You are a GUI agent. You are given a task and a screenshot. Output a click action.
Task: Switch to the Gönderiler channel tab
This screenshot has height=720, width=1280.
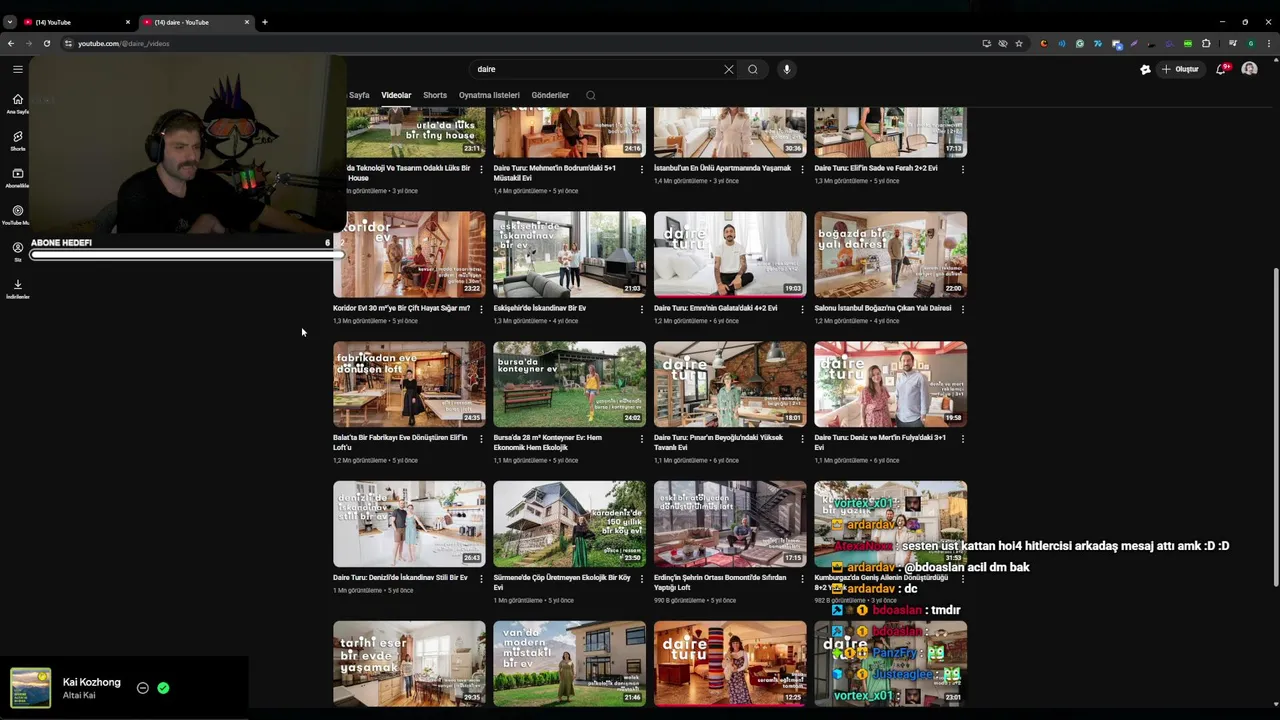[550, 95]
